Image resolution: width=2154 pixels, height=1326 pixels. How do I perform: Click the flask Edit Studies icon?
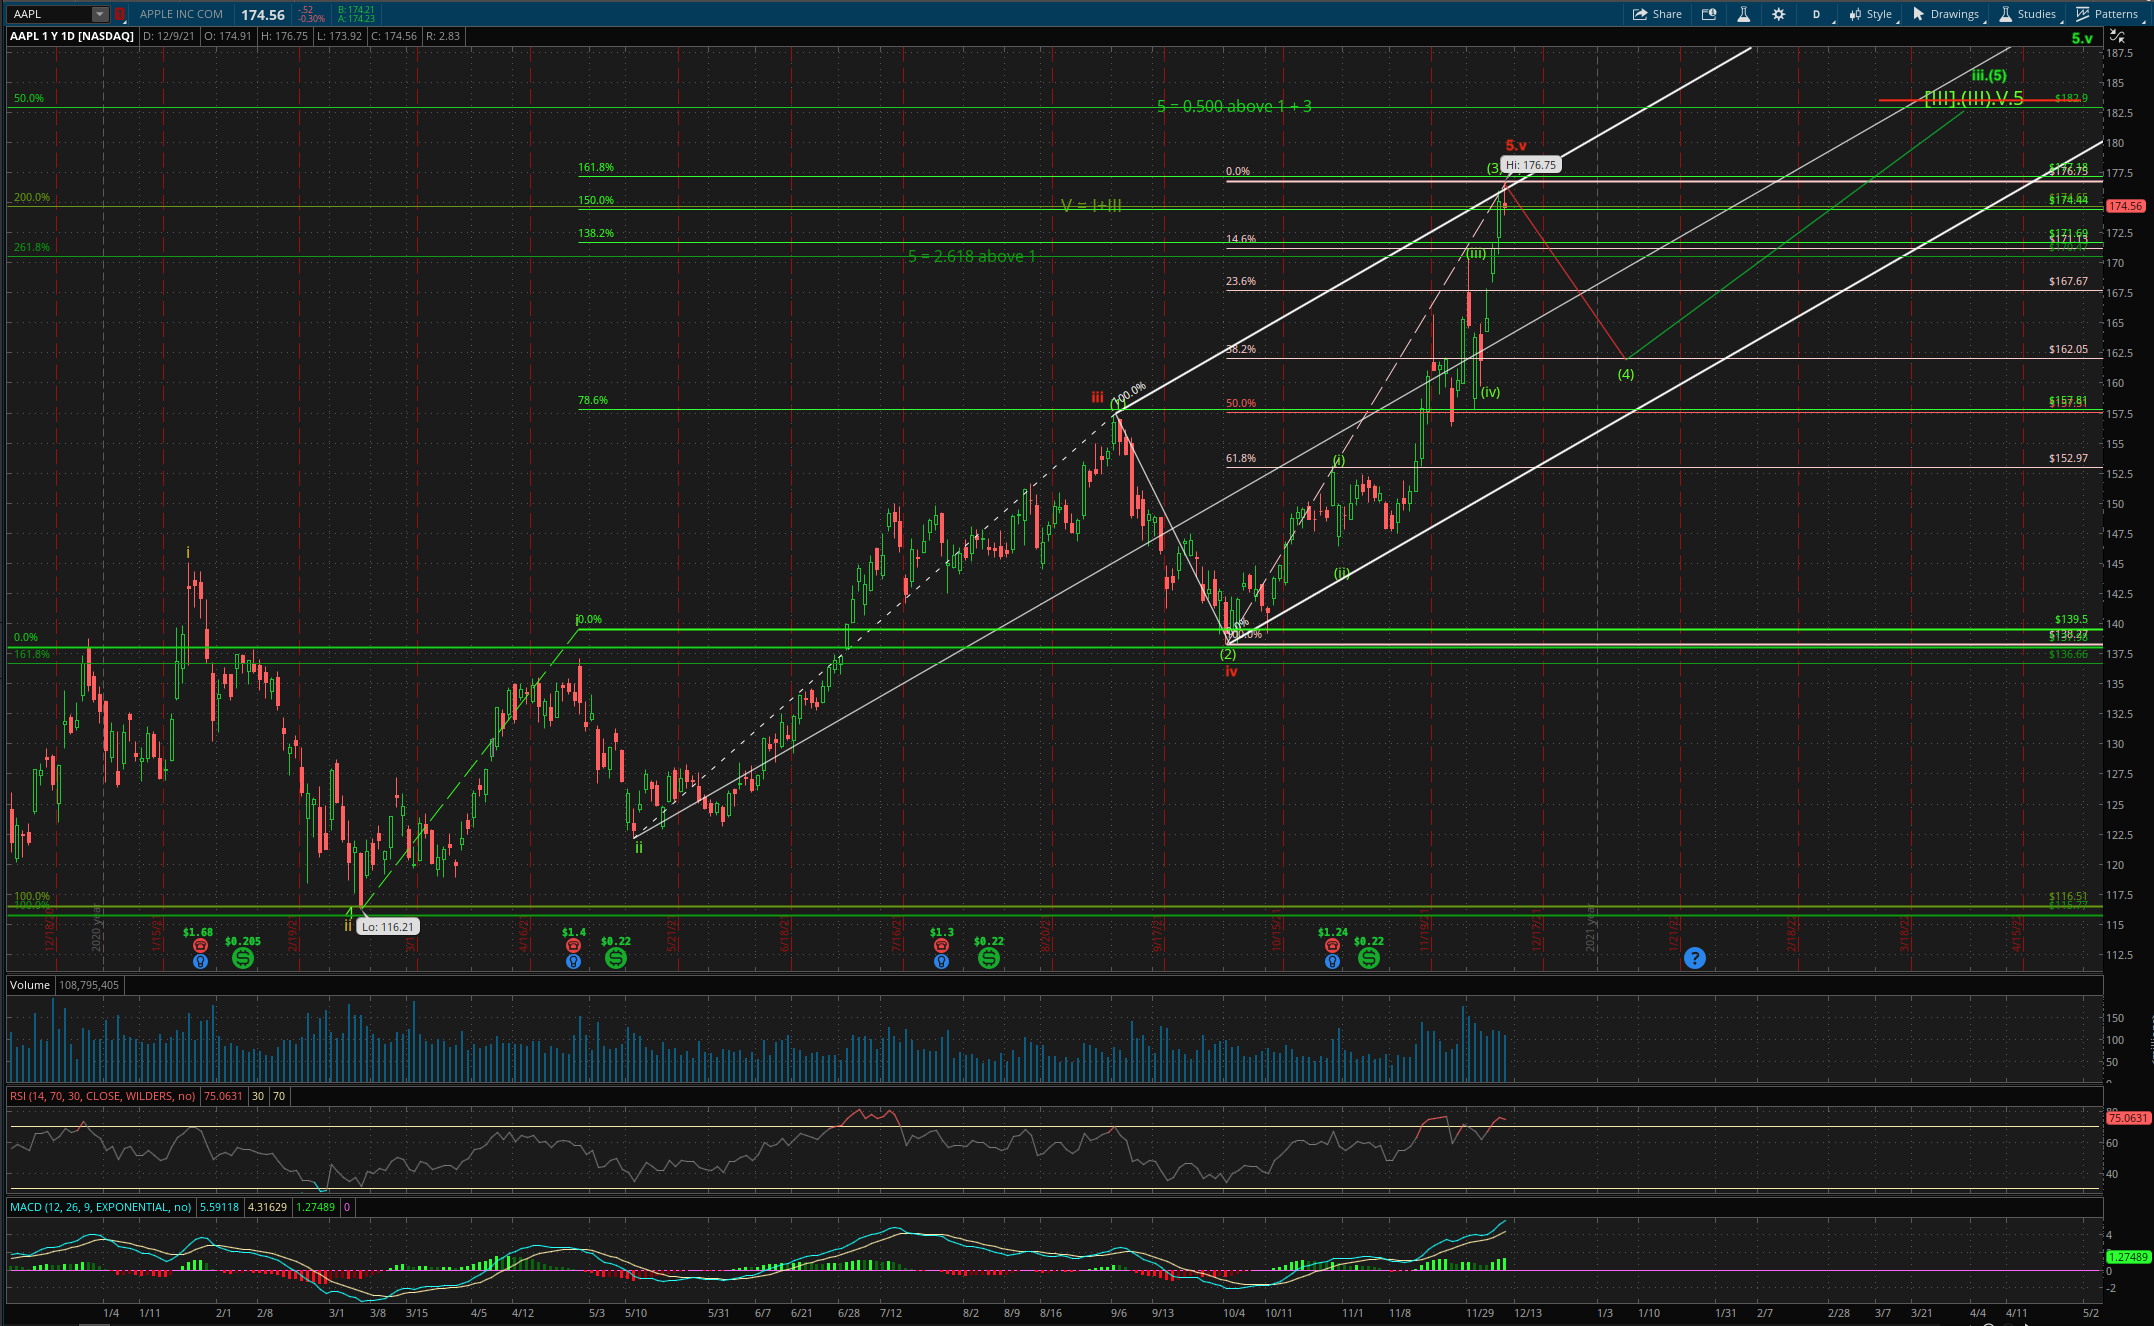pyautogui.click(x=1743, y=14)
